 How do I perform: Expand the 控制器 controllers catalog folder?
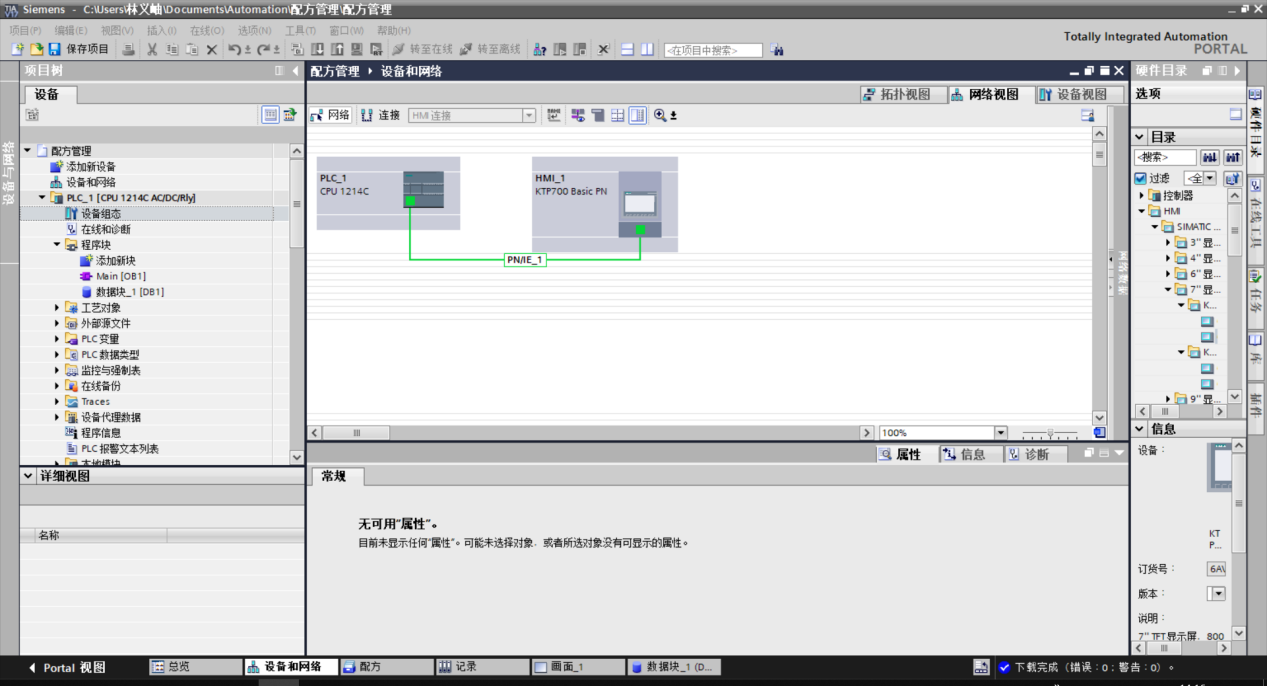[x=1141, y=195]
